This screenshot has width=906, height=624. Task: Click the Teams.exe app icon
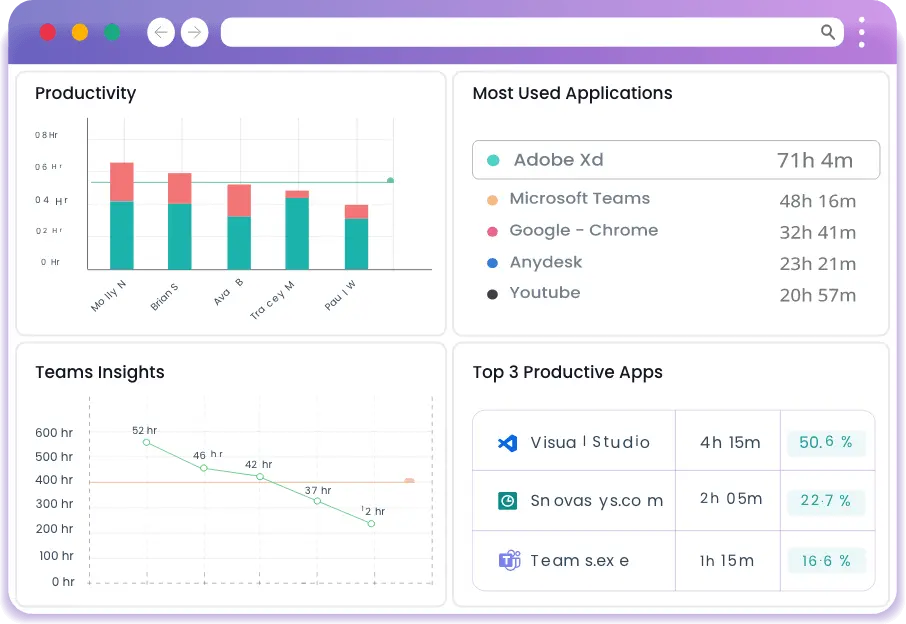point(509,560)
